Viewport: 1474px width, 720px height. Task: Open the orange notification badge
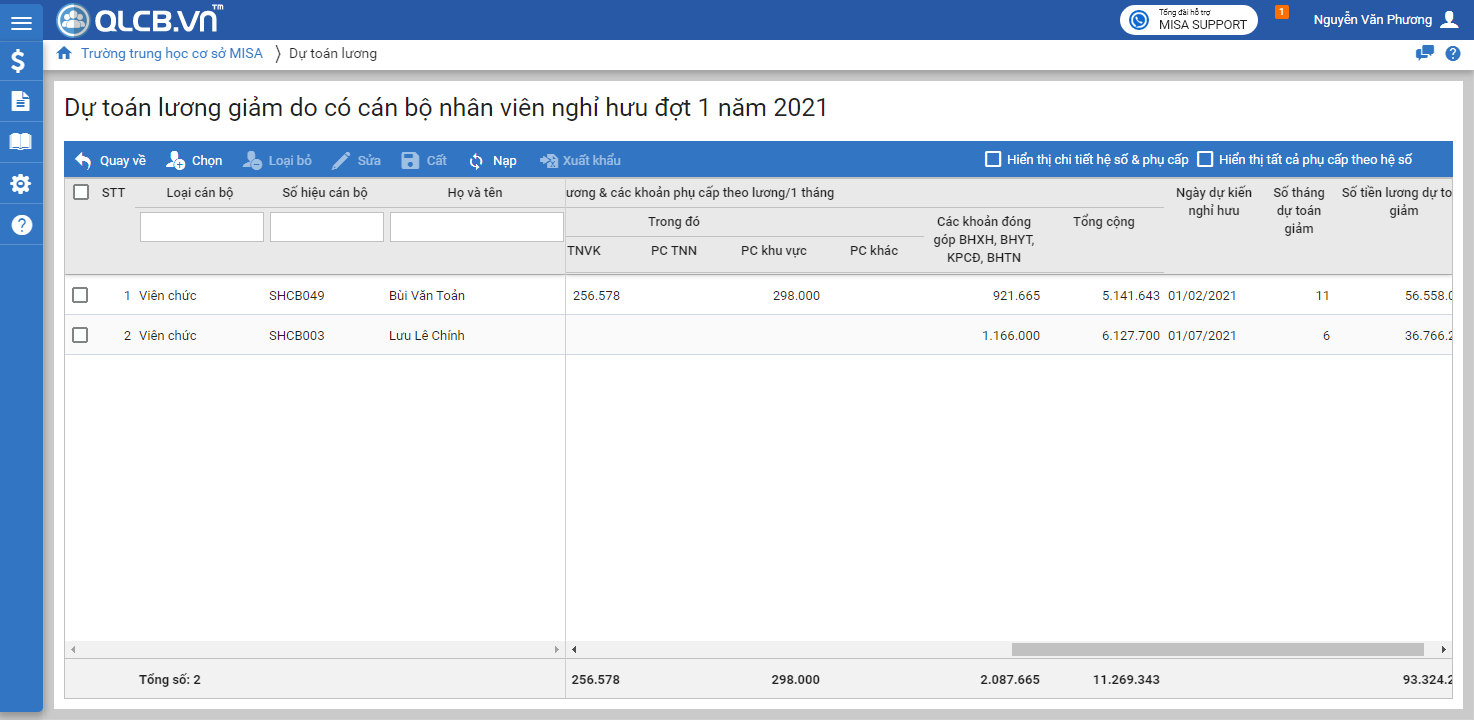tap(1282, 12)
